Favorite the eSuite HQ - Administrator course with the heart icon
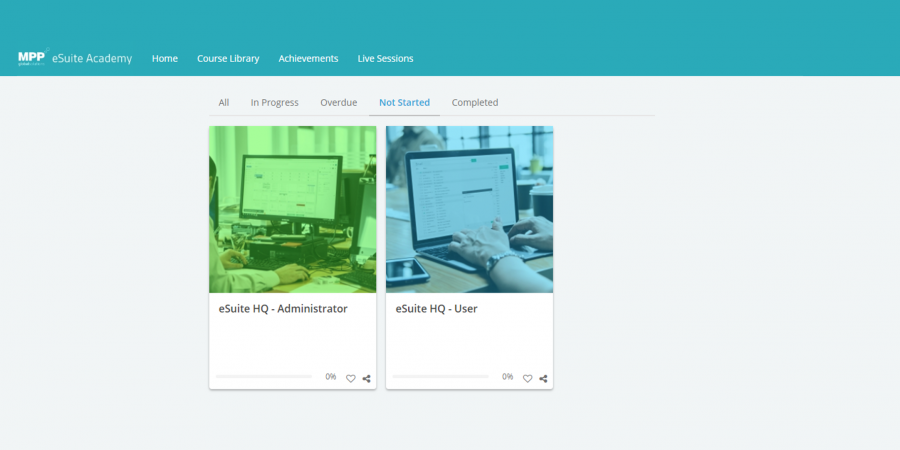 [351, 378]
